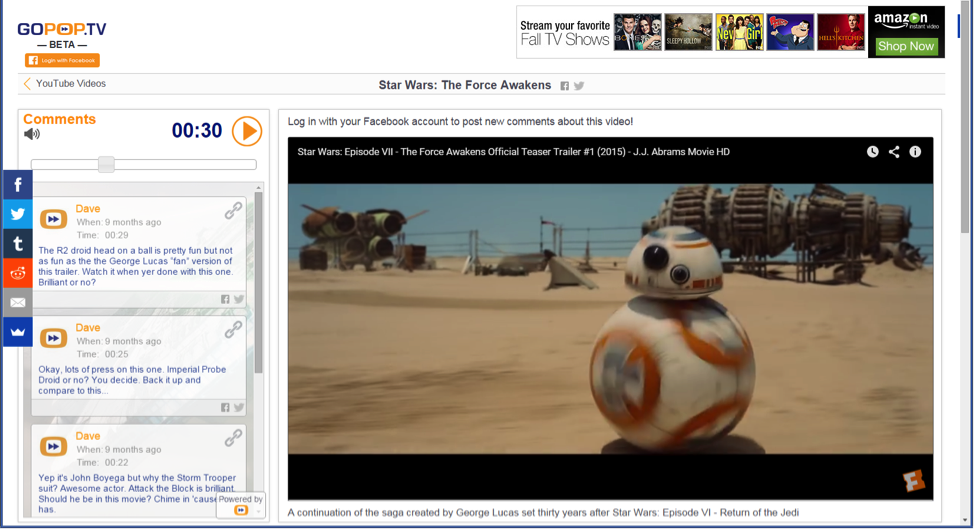This screenshot has width=975, height=529.
Task: Mute audio using the speaker icon
Action: (x=32, y=134)
